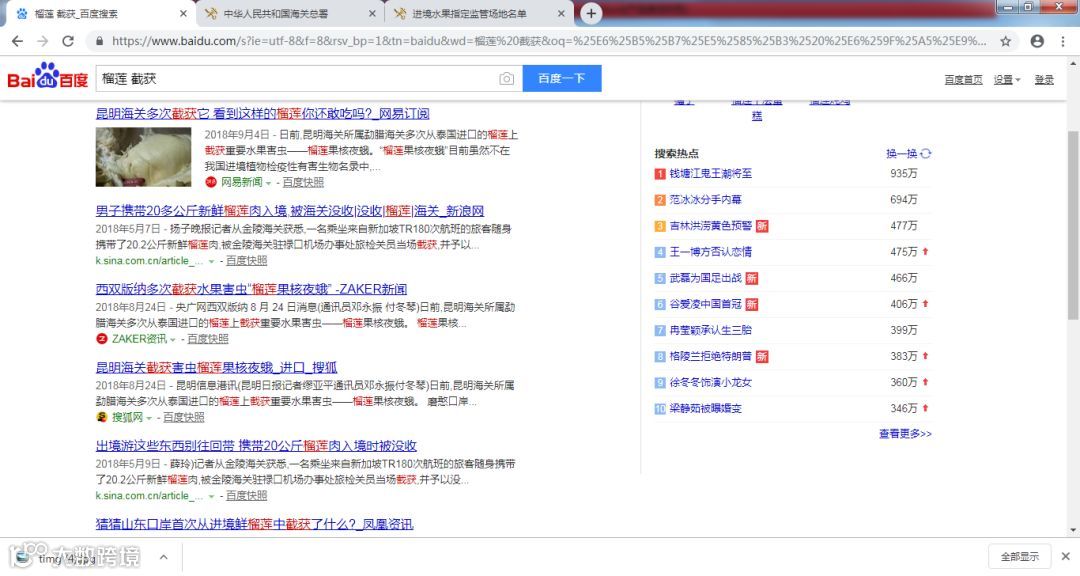Click the scrollbar down arrow

(x=1073, y=531)
